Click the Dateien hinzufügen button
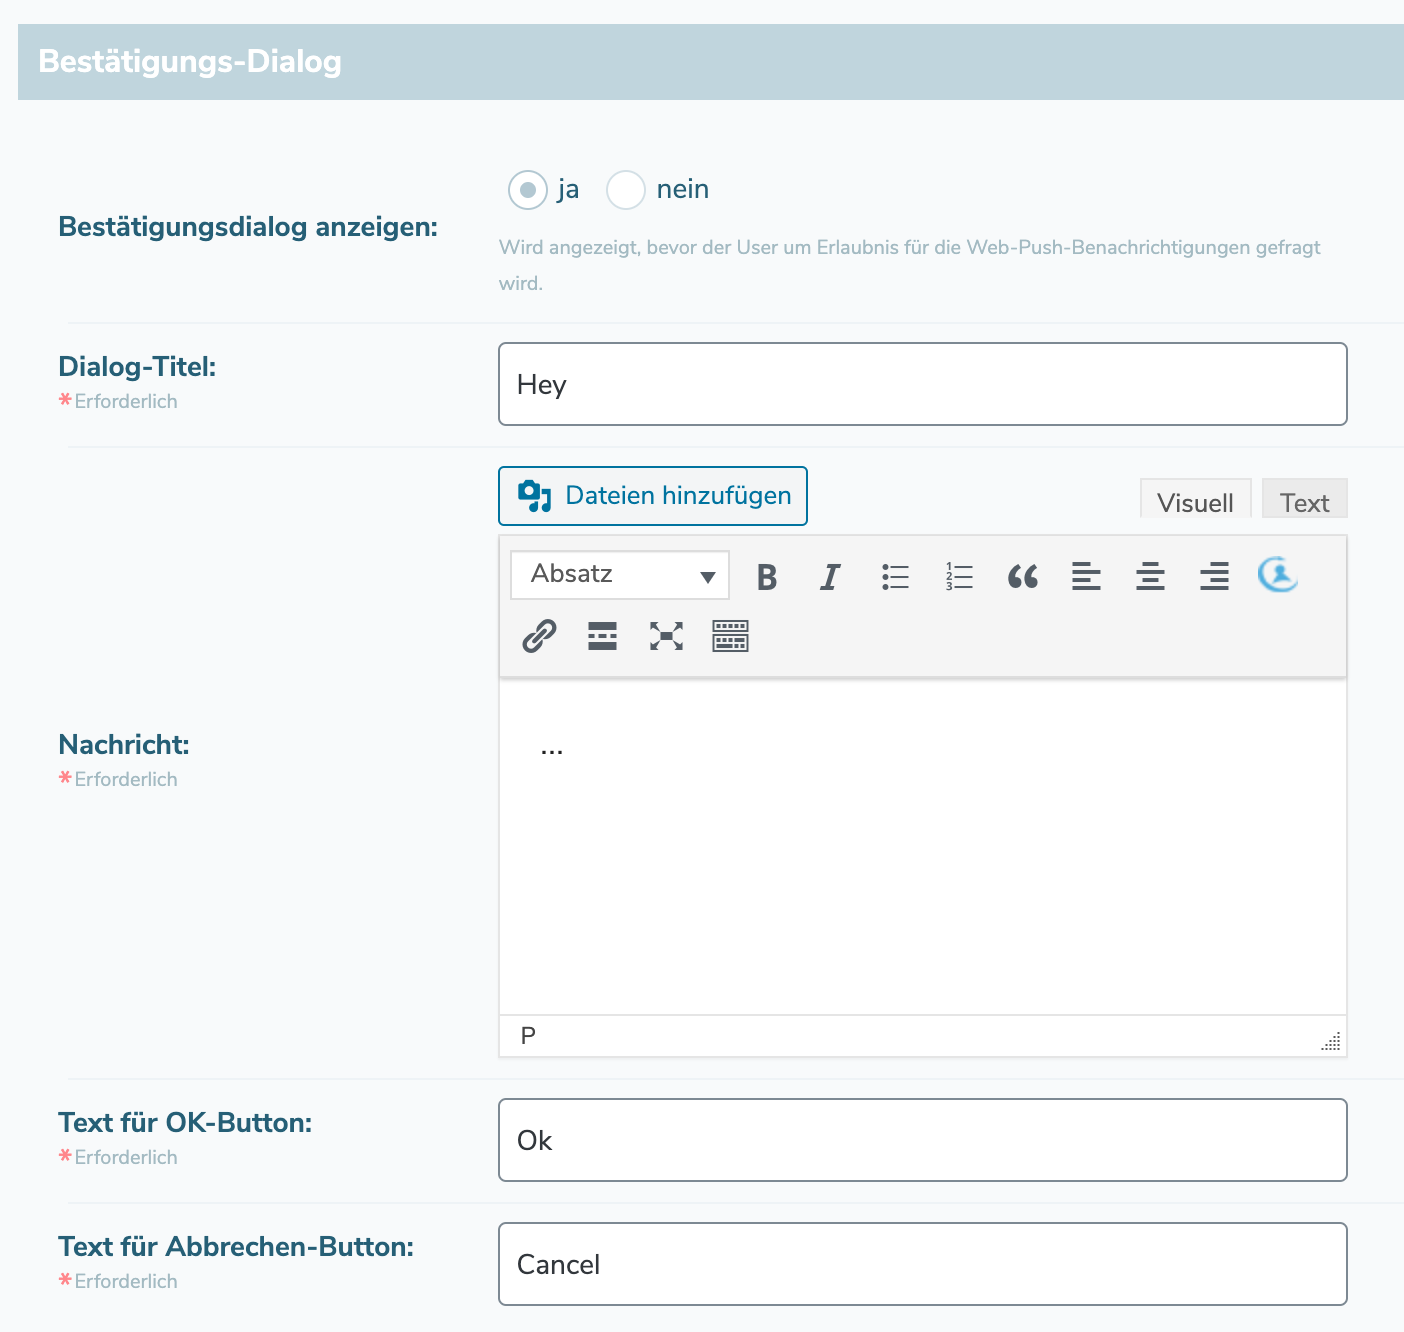1404x1332 pixels. coord(653,496)
